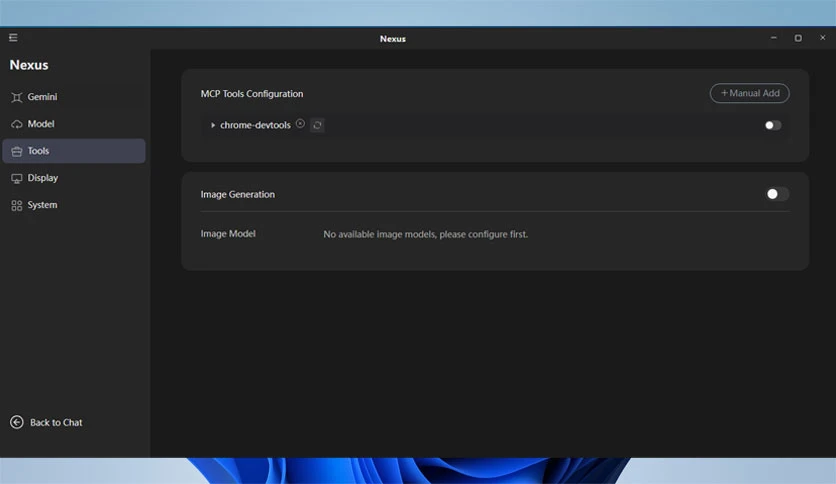Click the System grid icon

(17, 205)
